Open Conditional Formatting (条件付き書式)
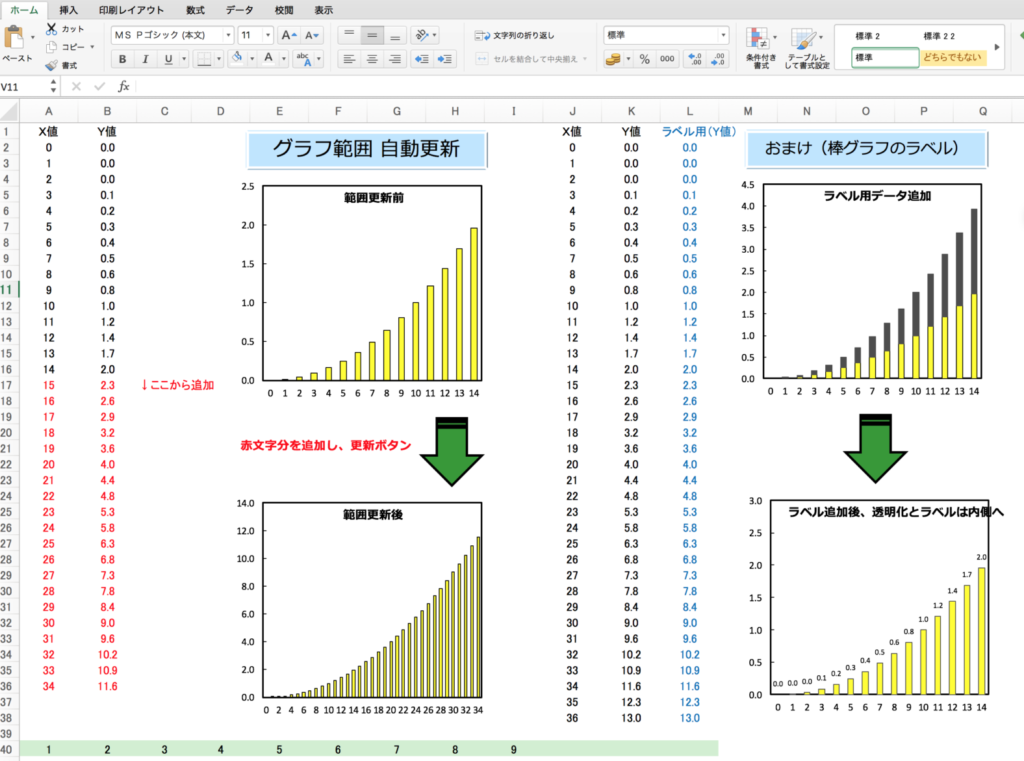This screenshot has height=761, width=1024. click(x=757, y=46)
